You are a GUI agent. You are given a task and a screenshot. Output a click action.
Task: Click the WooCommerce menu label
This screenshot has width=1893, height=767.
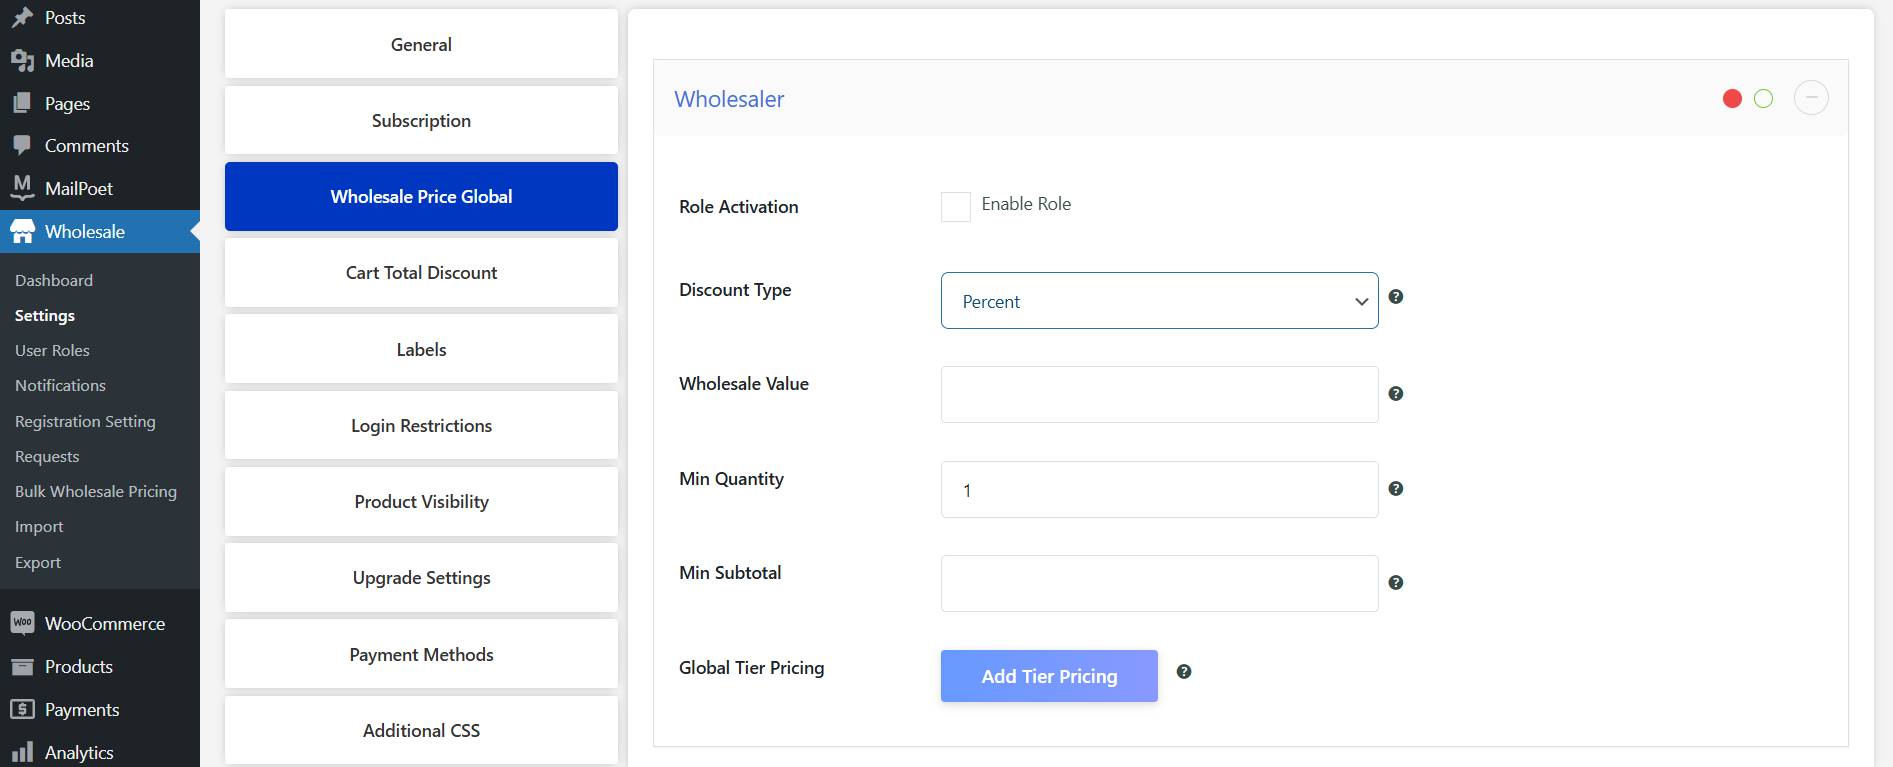point(105,623)
